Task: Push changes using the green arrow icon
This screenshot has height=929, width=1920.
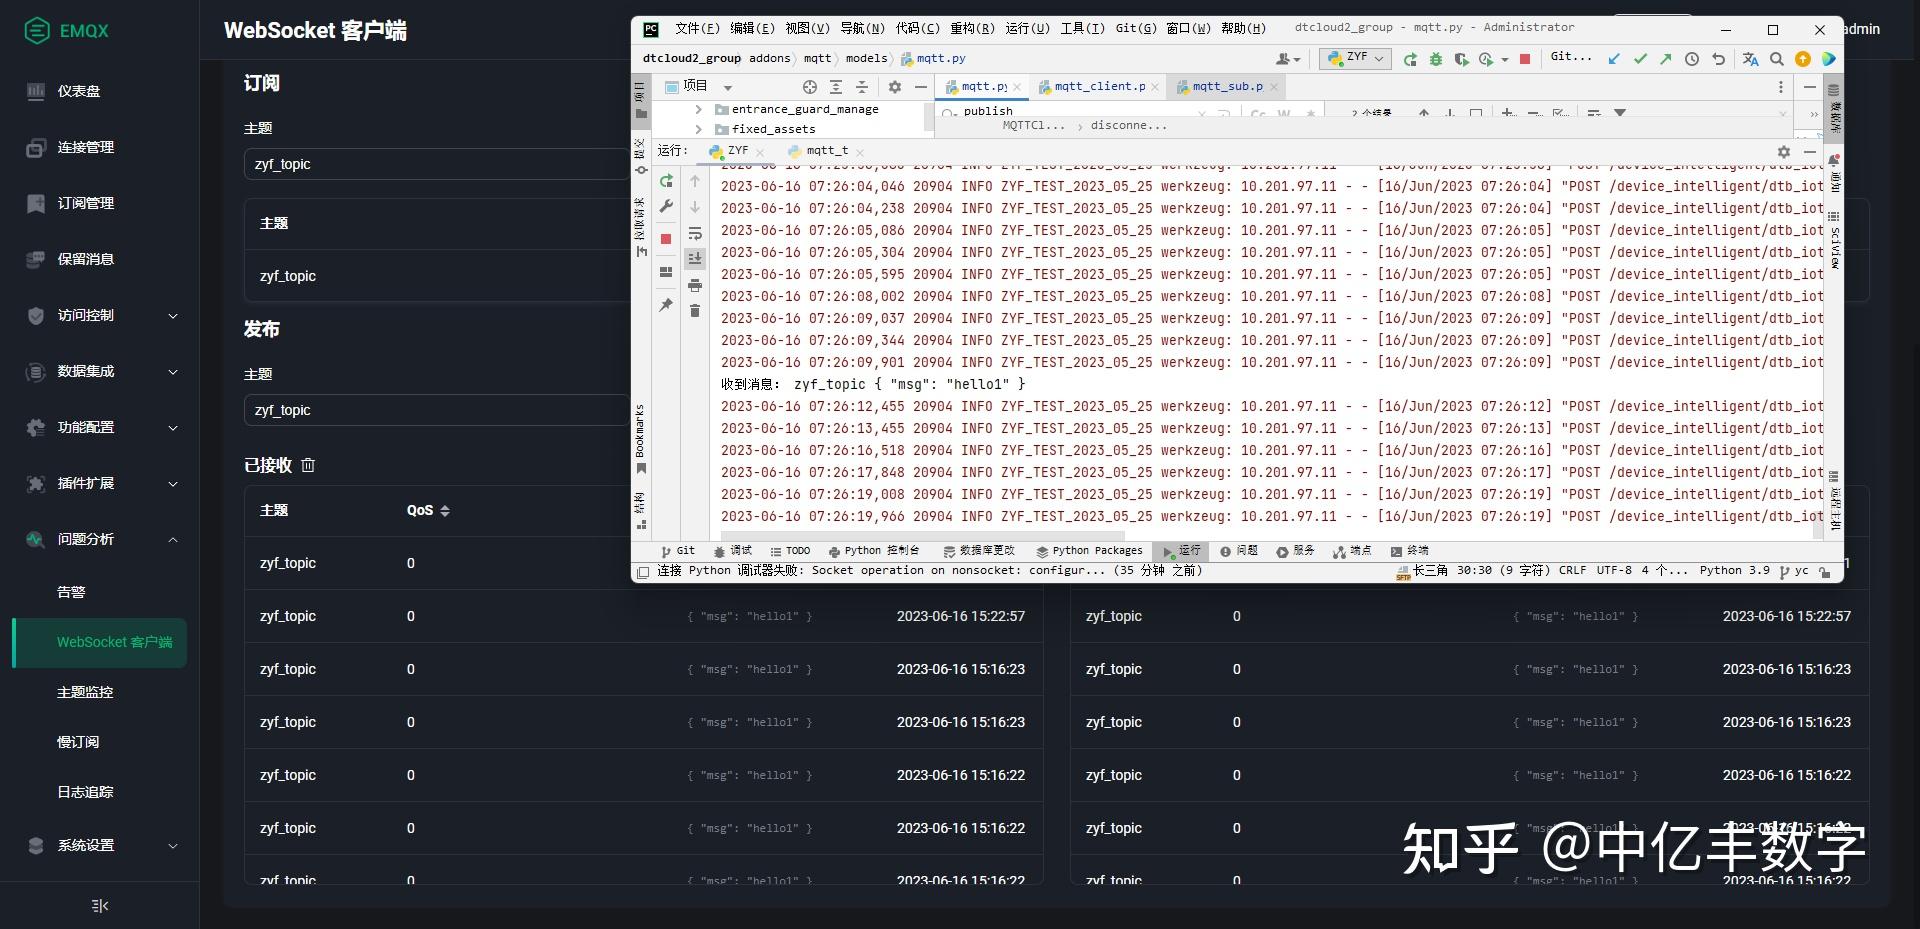Action: pyautogui.click(x=1666, y=59)
